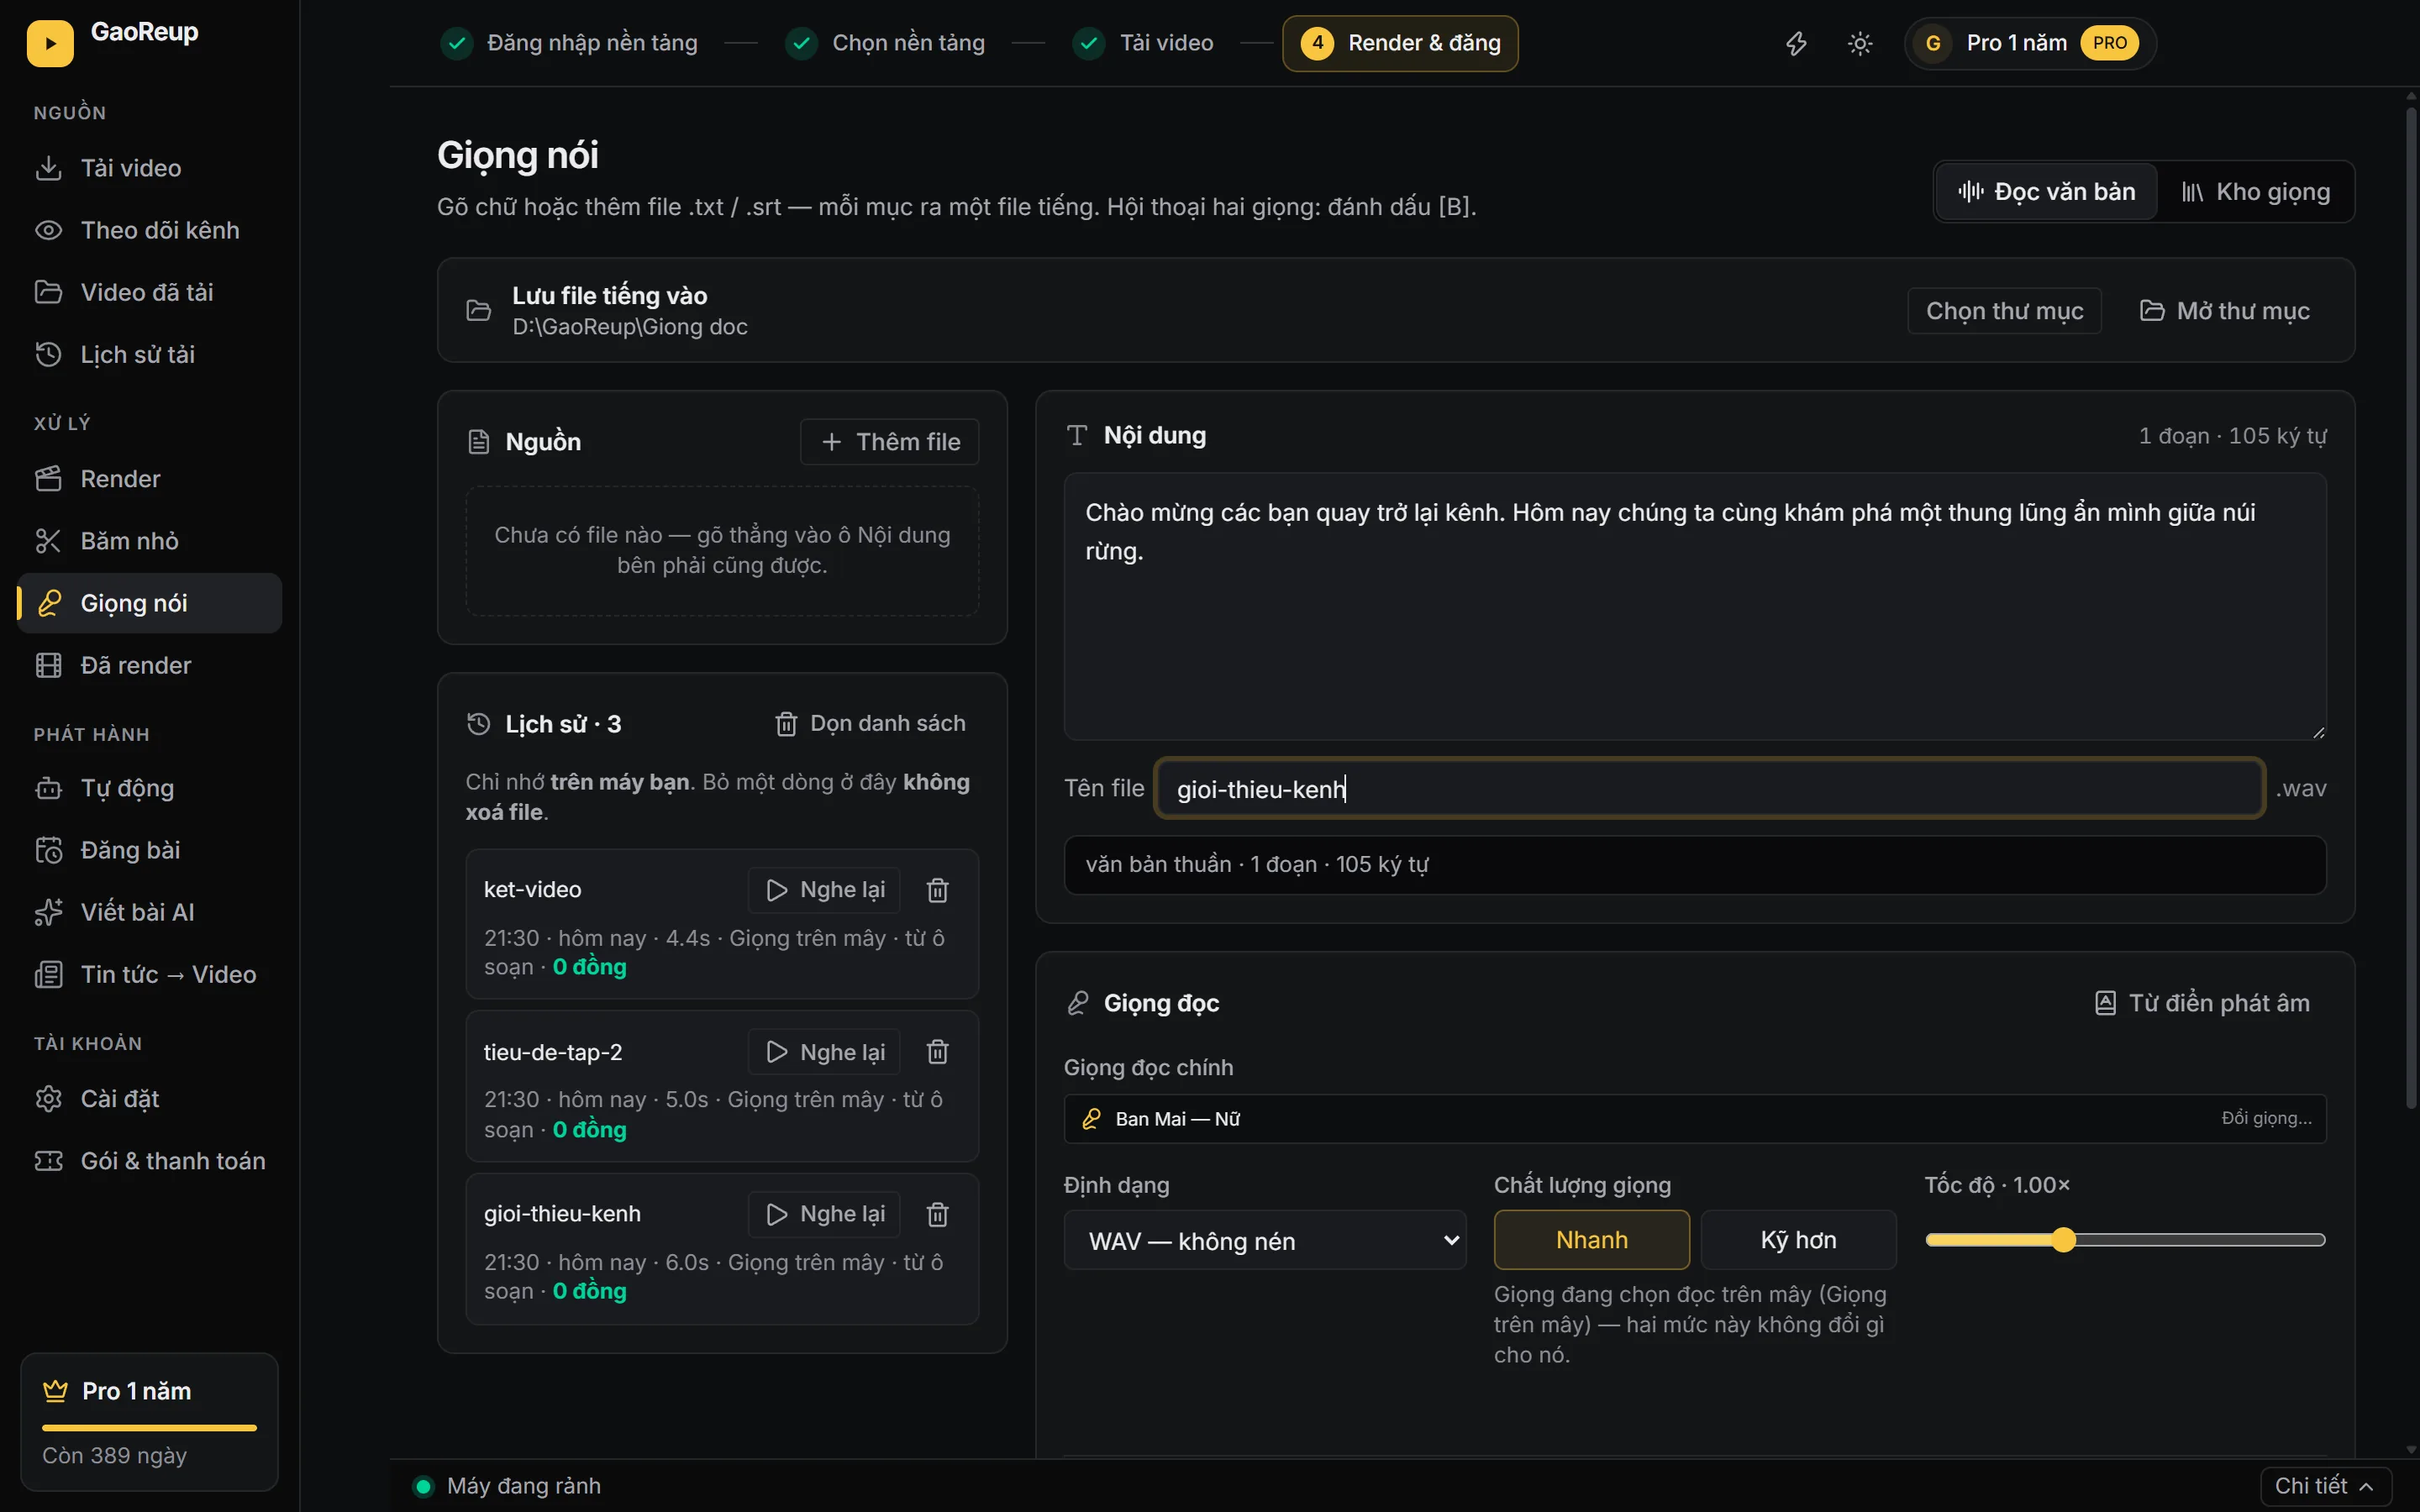The height and width of the screenshot is (1512, 2420).
Task: Open Tự động publishing page
Action: point(150,788)
